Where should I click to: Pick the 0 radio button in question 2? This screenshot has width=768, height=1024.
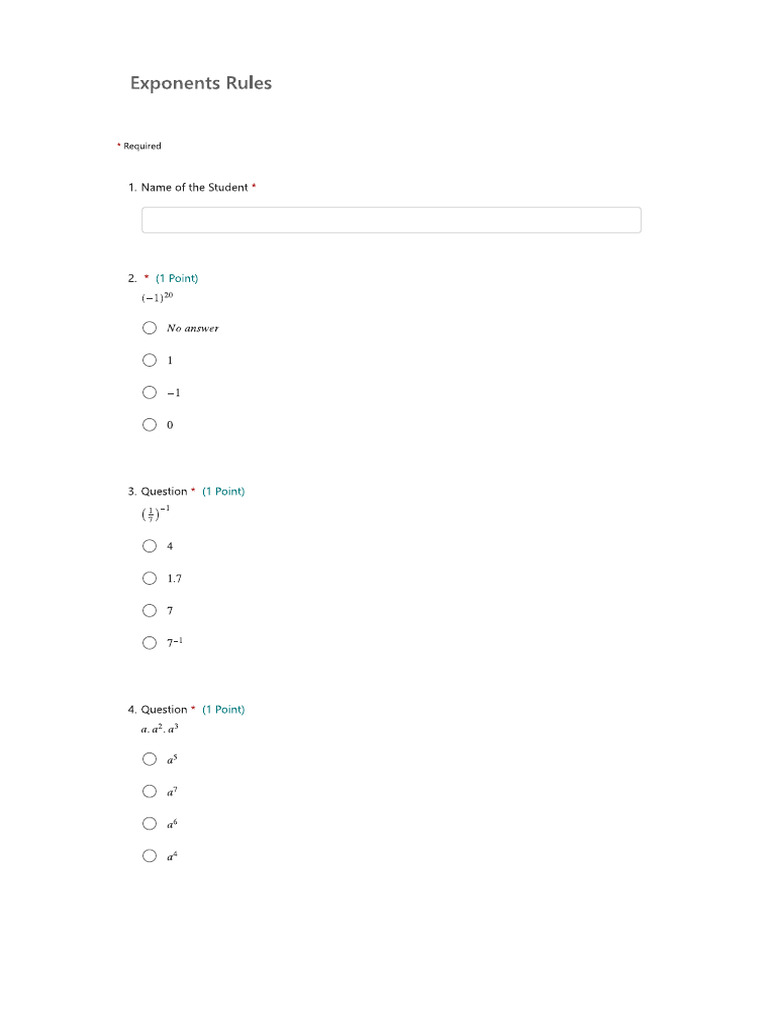(150, 424)
